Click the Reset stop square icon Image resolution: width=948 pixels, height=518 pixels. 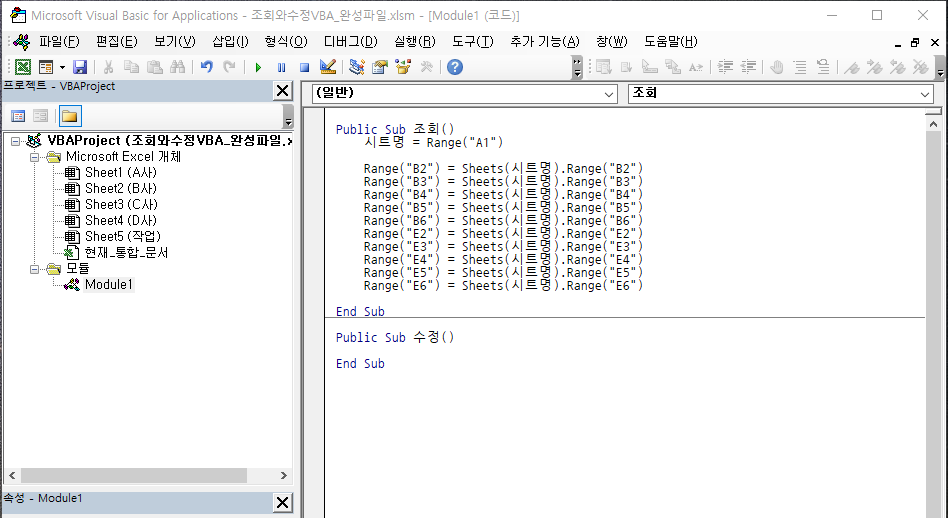point(305,67)
